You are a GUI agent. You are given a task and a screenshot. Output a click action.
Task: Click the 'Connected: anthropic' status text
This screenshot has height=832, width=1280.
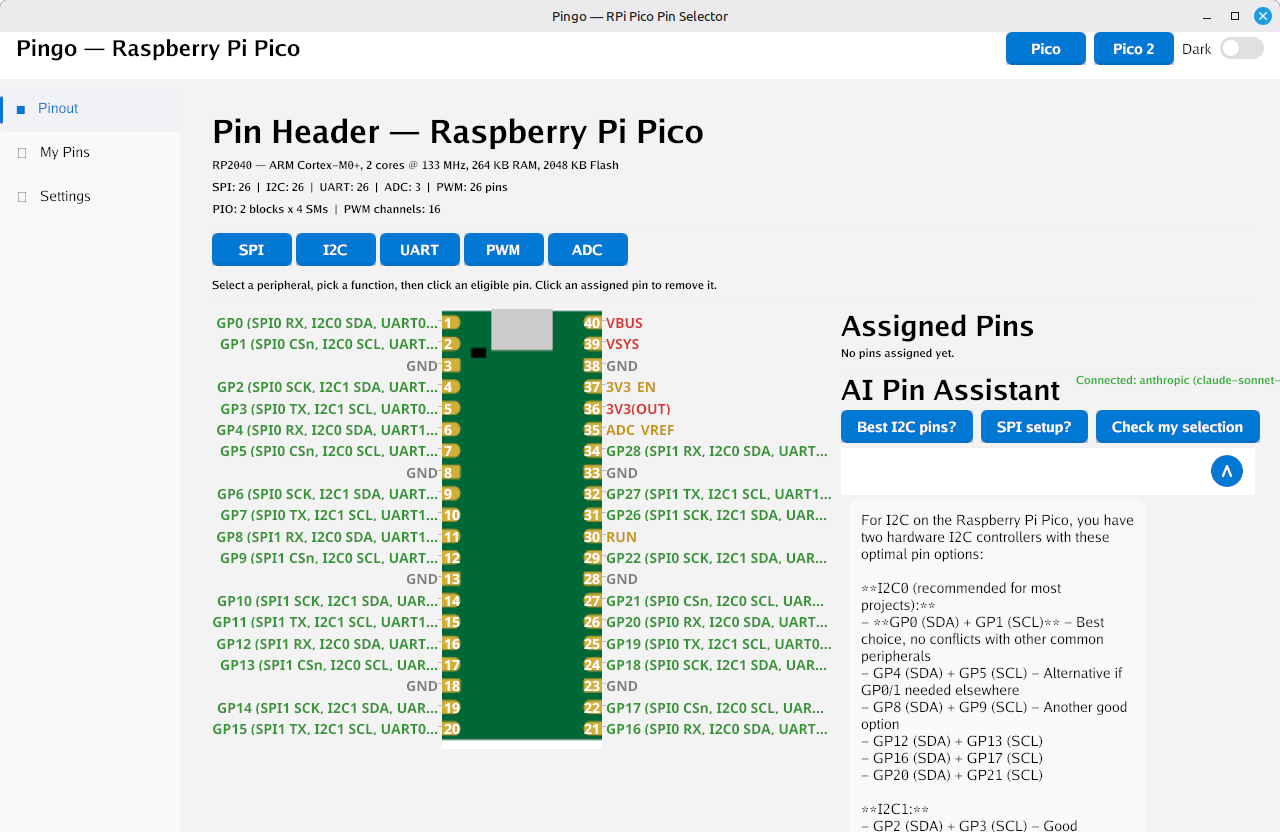click(1178, 380)
